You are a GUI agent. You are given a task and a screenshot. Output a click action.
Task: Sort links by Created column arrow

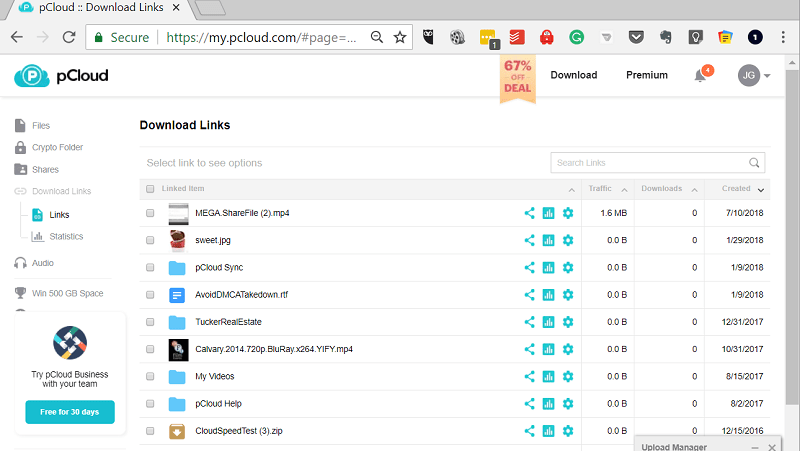coord(761,189)
